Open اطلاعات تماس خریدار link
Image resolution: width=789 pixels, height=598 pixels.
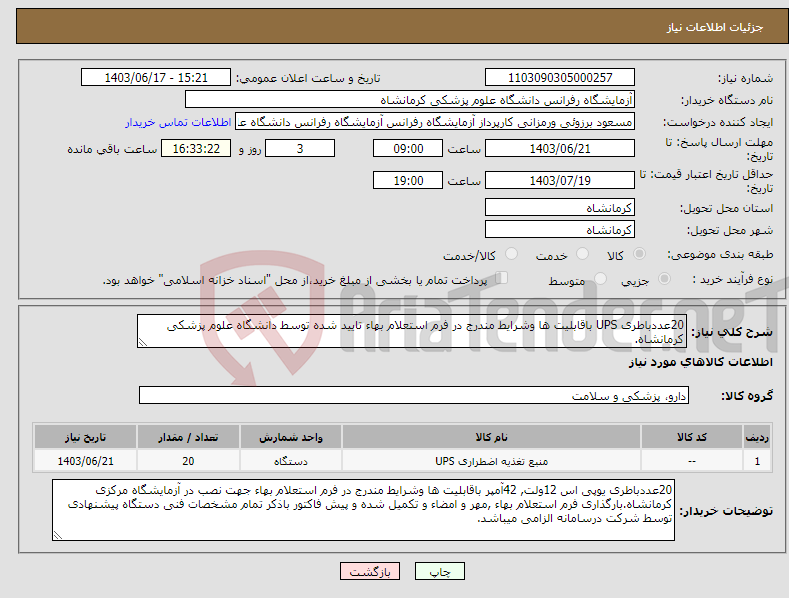178,122
